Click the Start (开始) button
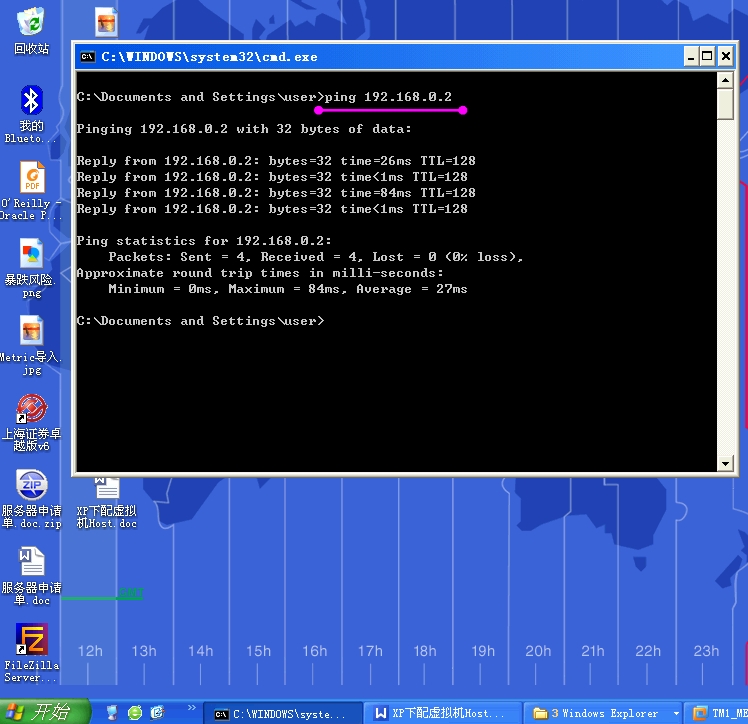The height and width of the screenshot is (724, 748). (44, 712)
